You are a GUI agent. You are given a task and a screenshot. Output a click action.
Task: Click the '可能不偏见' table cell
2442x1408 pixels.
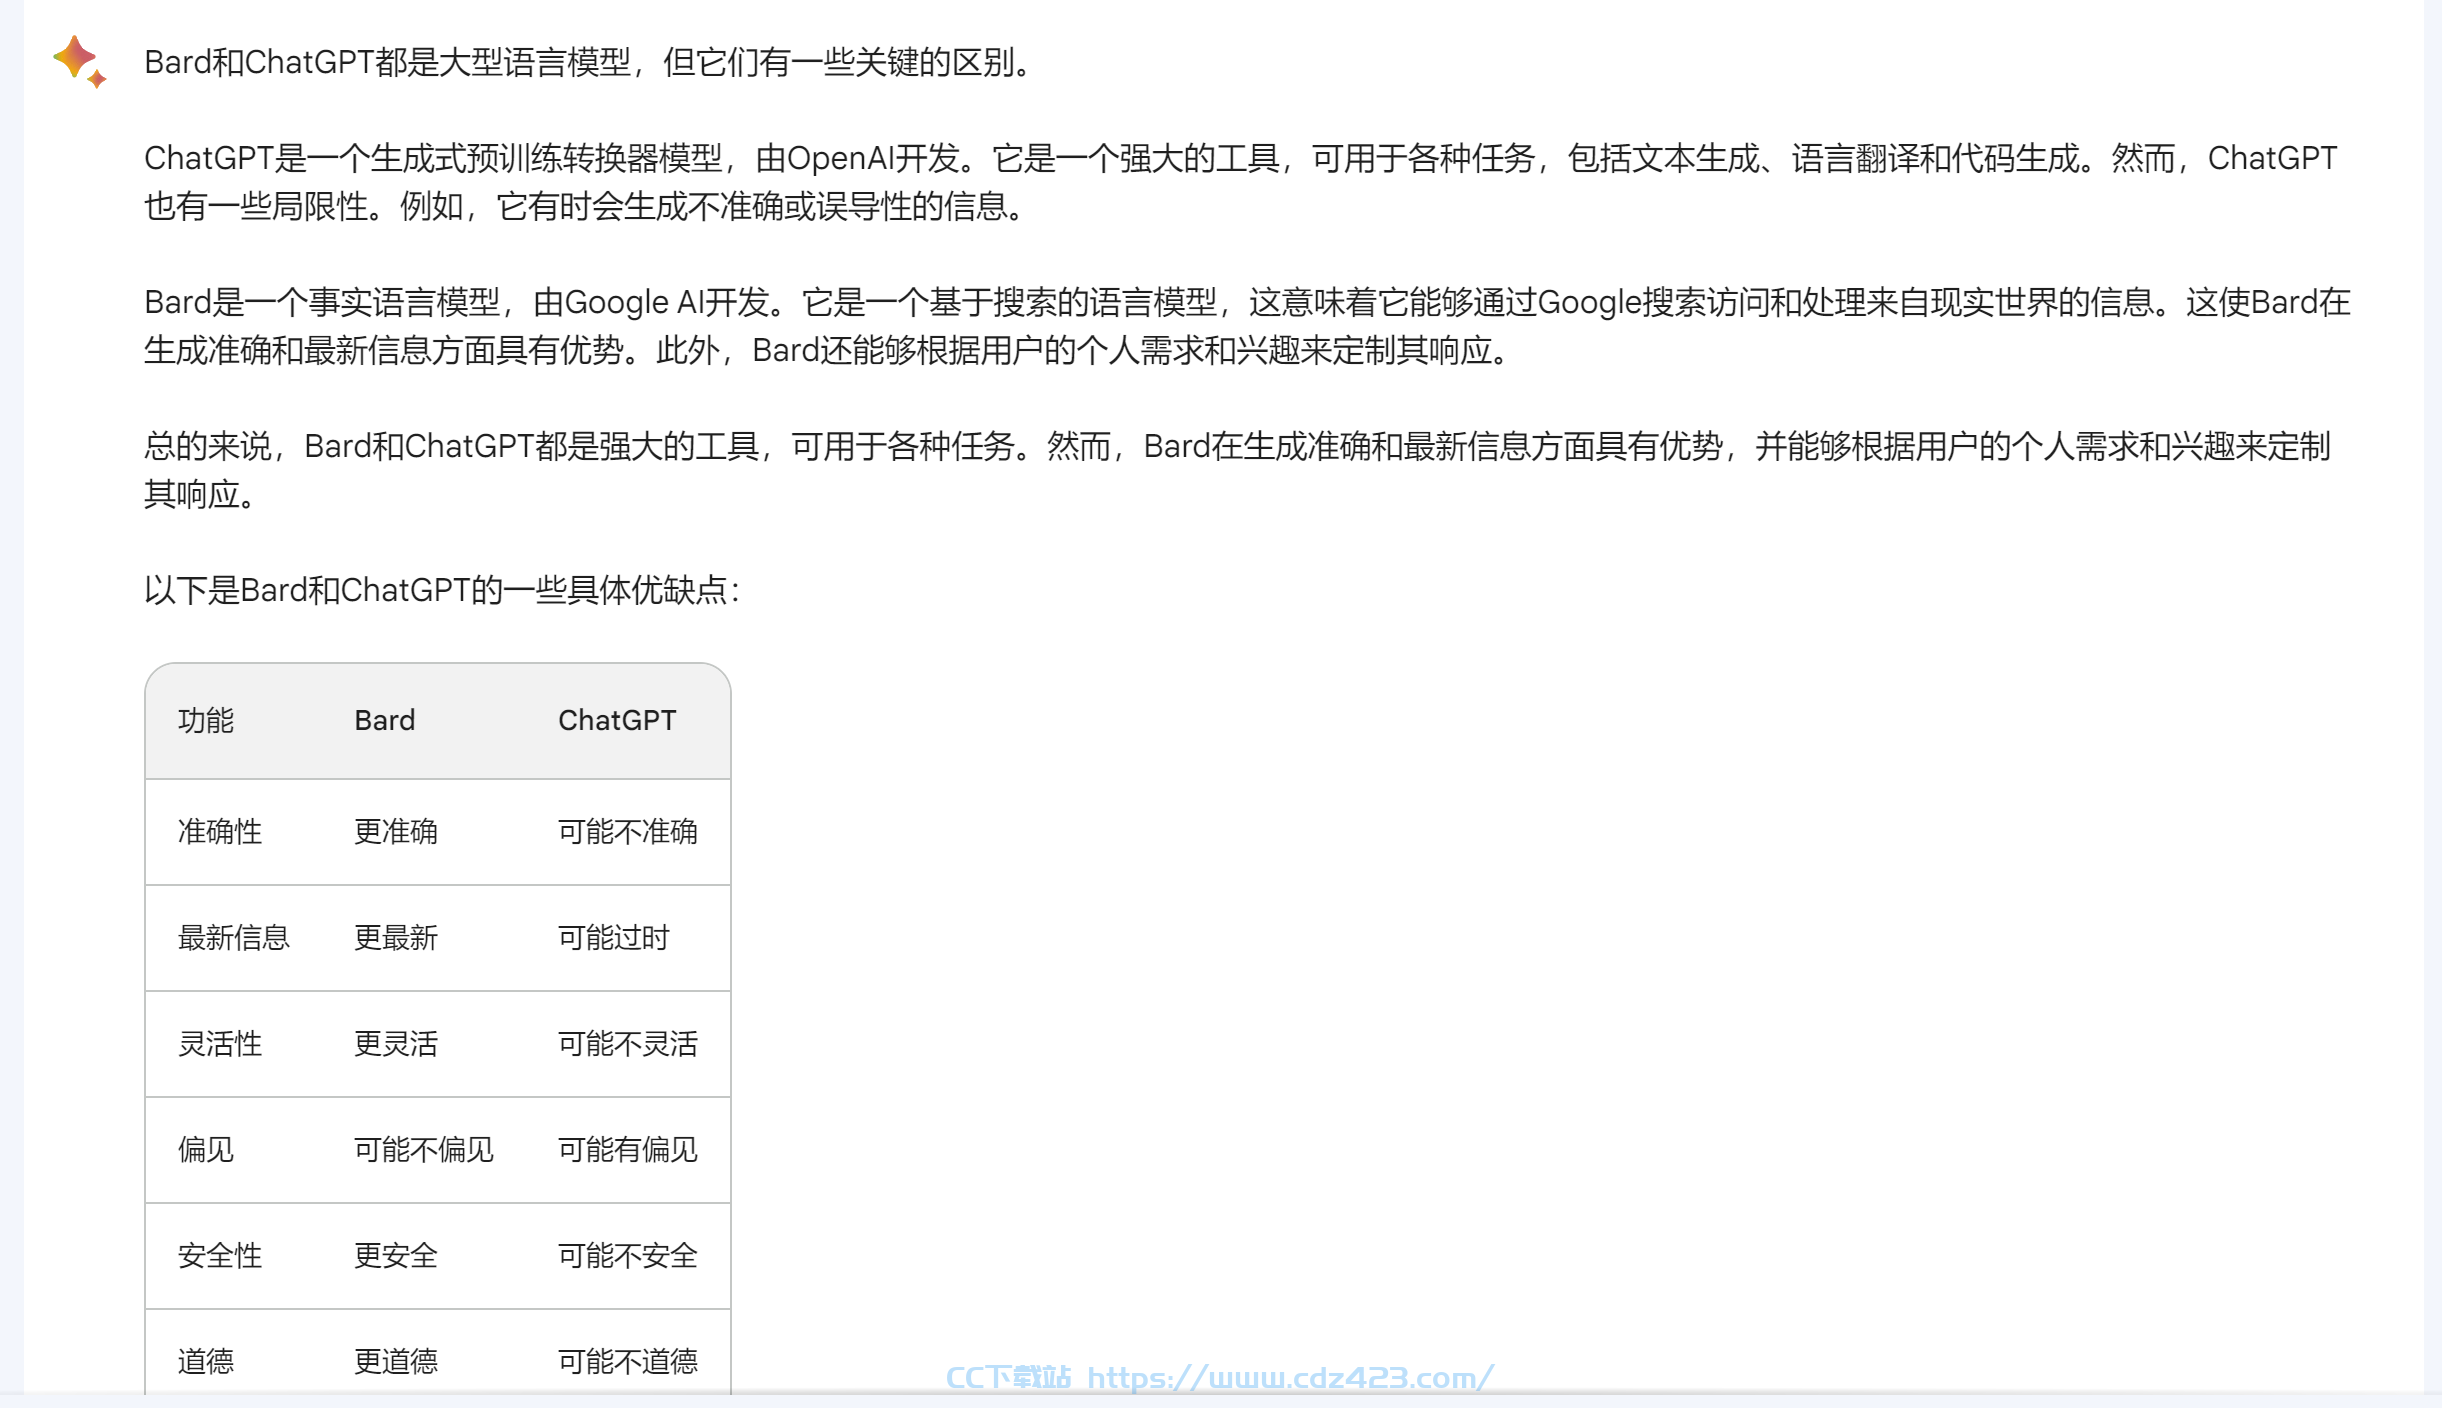(x=424, y=1149)
